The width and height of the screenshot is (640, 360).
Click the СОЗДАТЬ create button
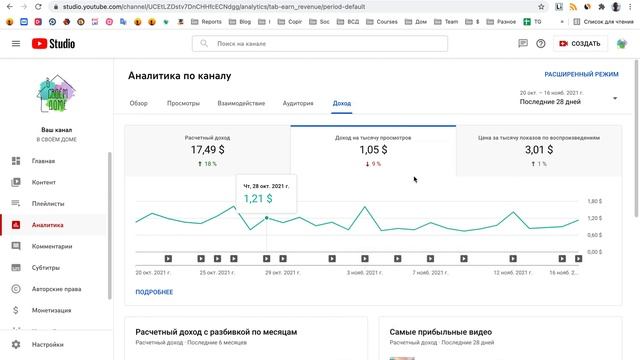pyautogui.click(x=580, y=44)
